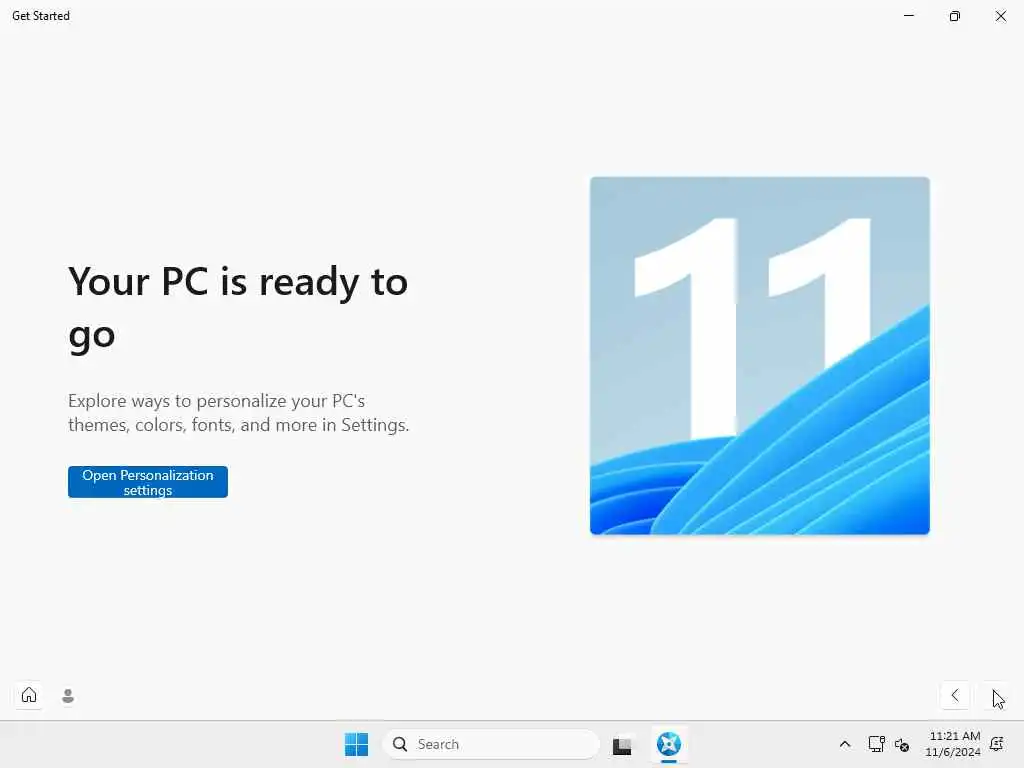Show hidden system tray icons
This screenshot has width=1024, height=768.
point(844,744)
